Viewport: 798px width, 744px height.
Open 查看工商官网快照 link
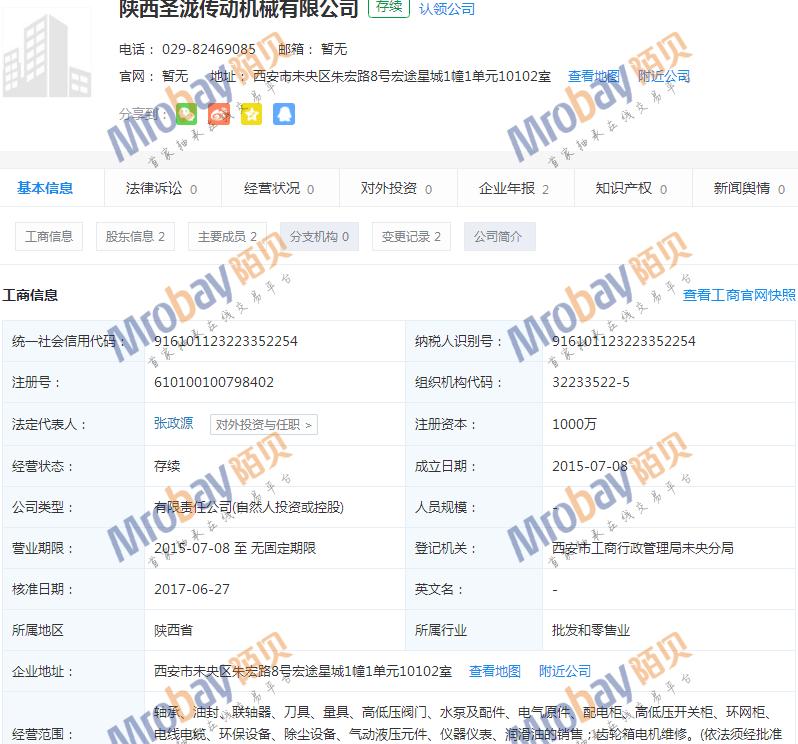[739, 295]
